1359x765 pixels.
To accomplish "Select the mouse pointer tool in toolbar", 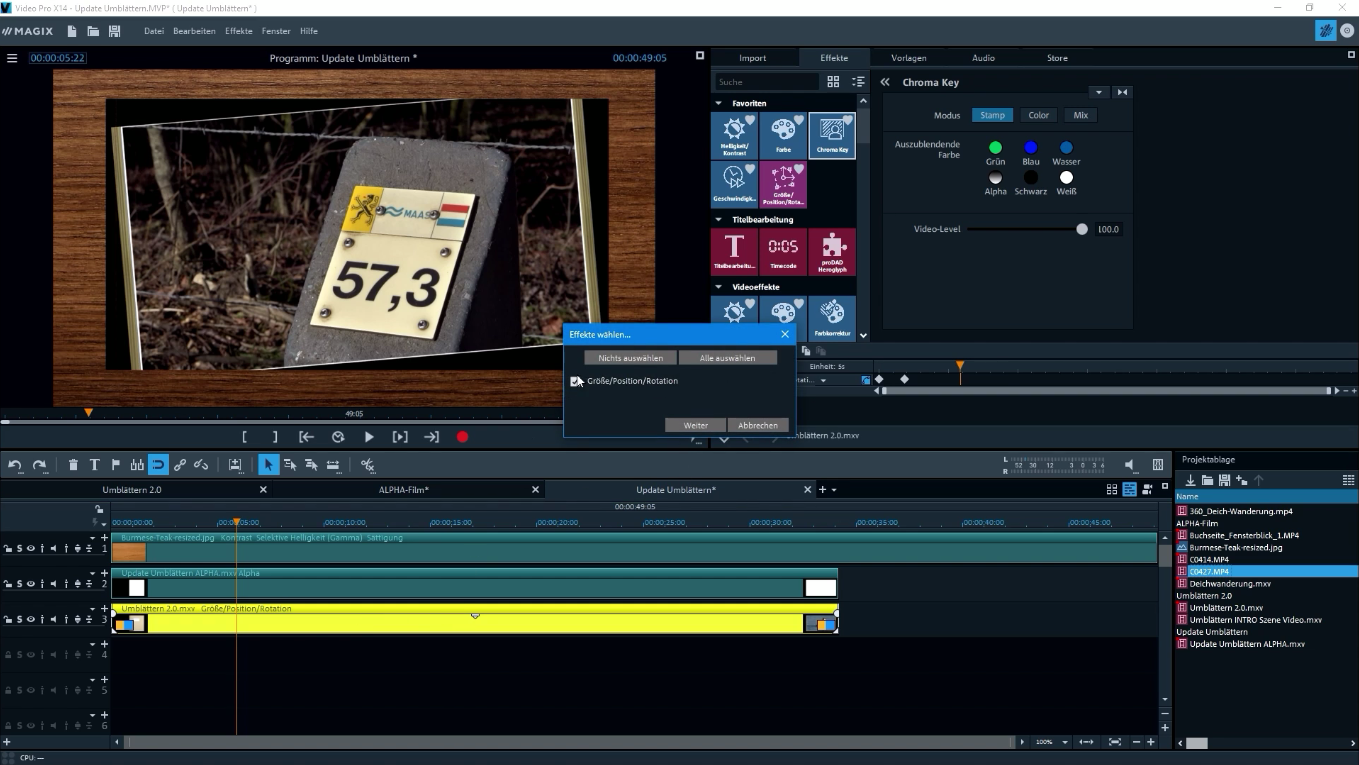I will [268, 464].
